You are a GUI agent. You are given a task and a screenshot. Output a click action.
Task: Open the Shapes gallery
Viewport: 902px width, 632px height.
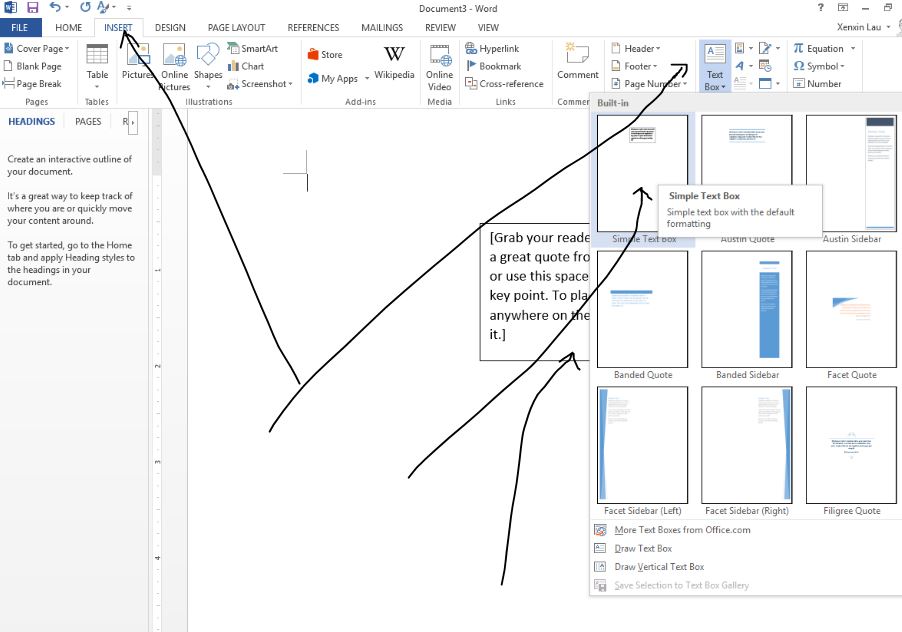[208, 62]
